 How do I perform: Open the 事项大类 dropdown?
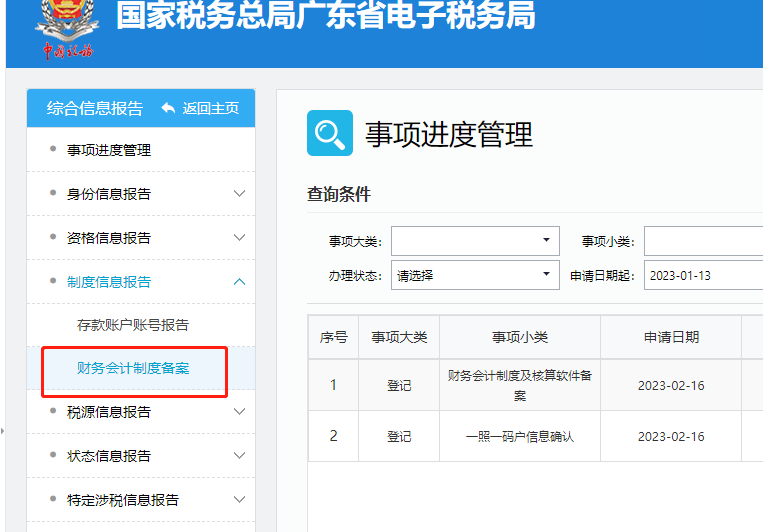point(475,241)
